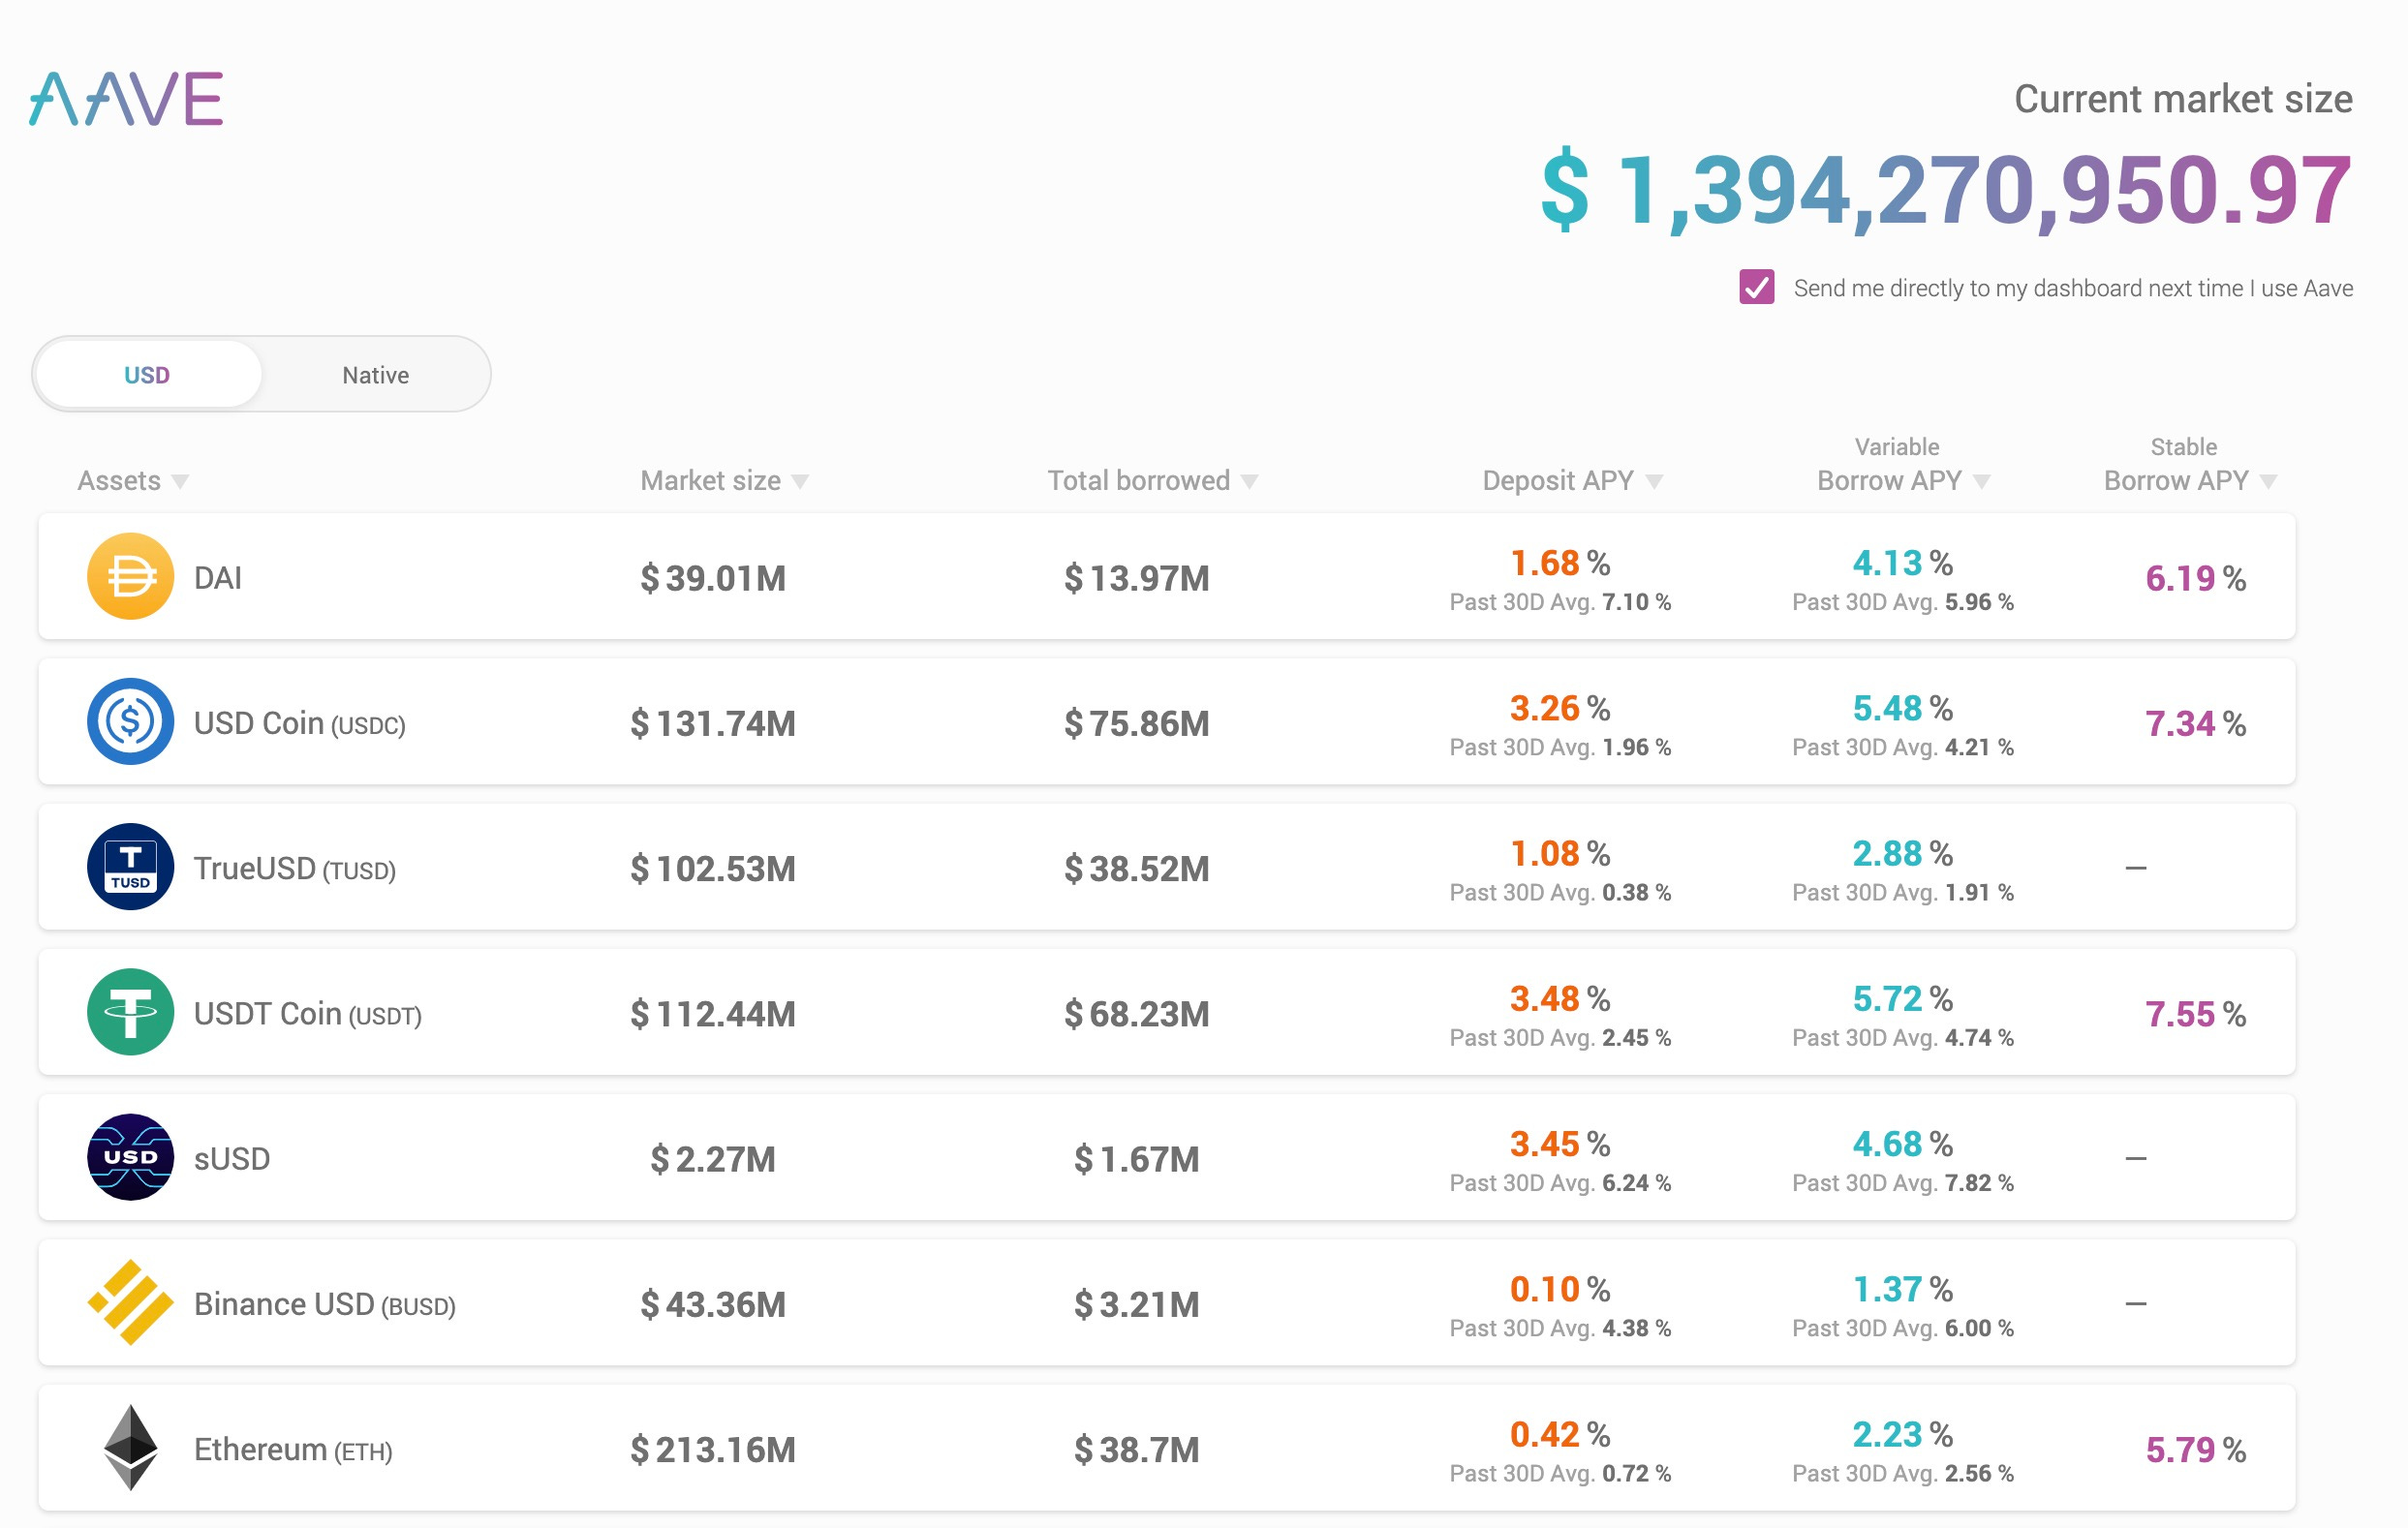Click USDC total borrowed $75.86M
The width and height of the screenshot is (2408, 1528).
click(1137, 723)
